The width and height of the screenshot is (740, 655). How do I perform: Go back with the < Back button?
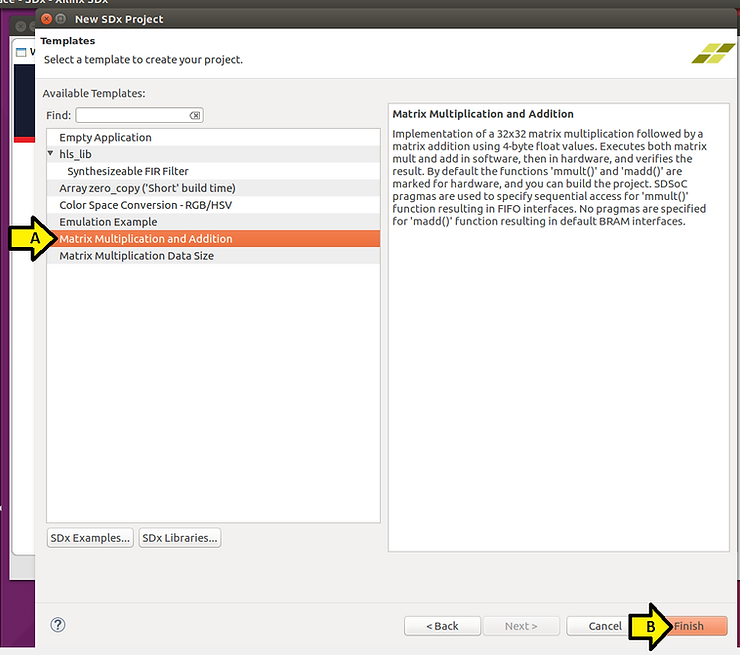pos(442,626)
